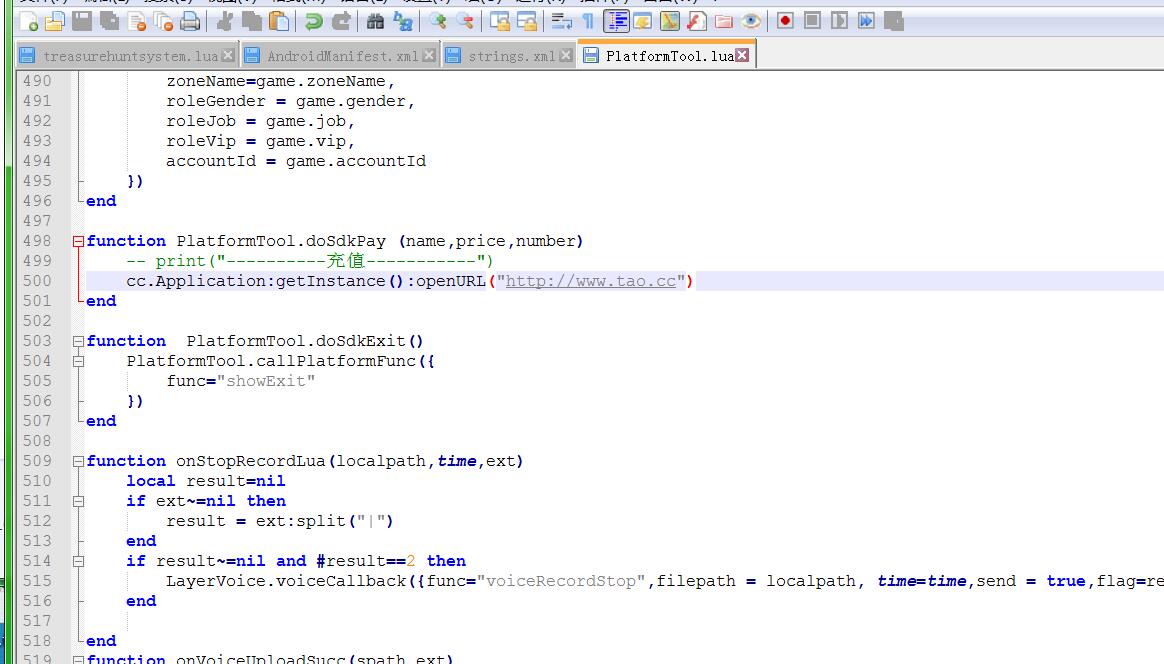Click the Find and Replace icon
This screenshot has width=1164, height=664.
pyautogui.click(x=403, y=20)
